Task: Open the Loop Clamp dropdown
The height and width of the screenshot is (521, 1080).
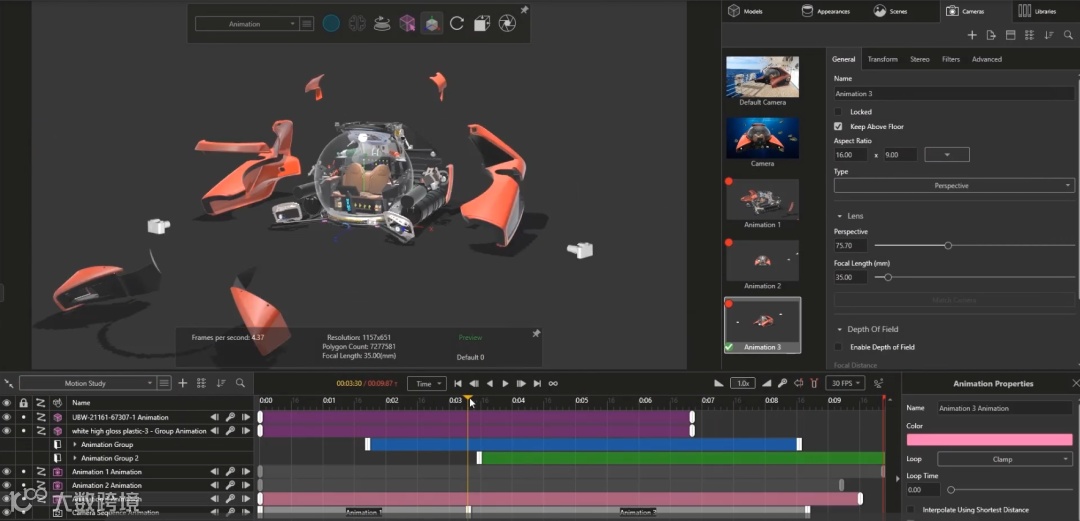Action: click(1005, 459)
